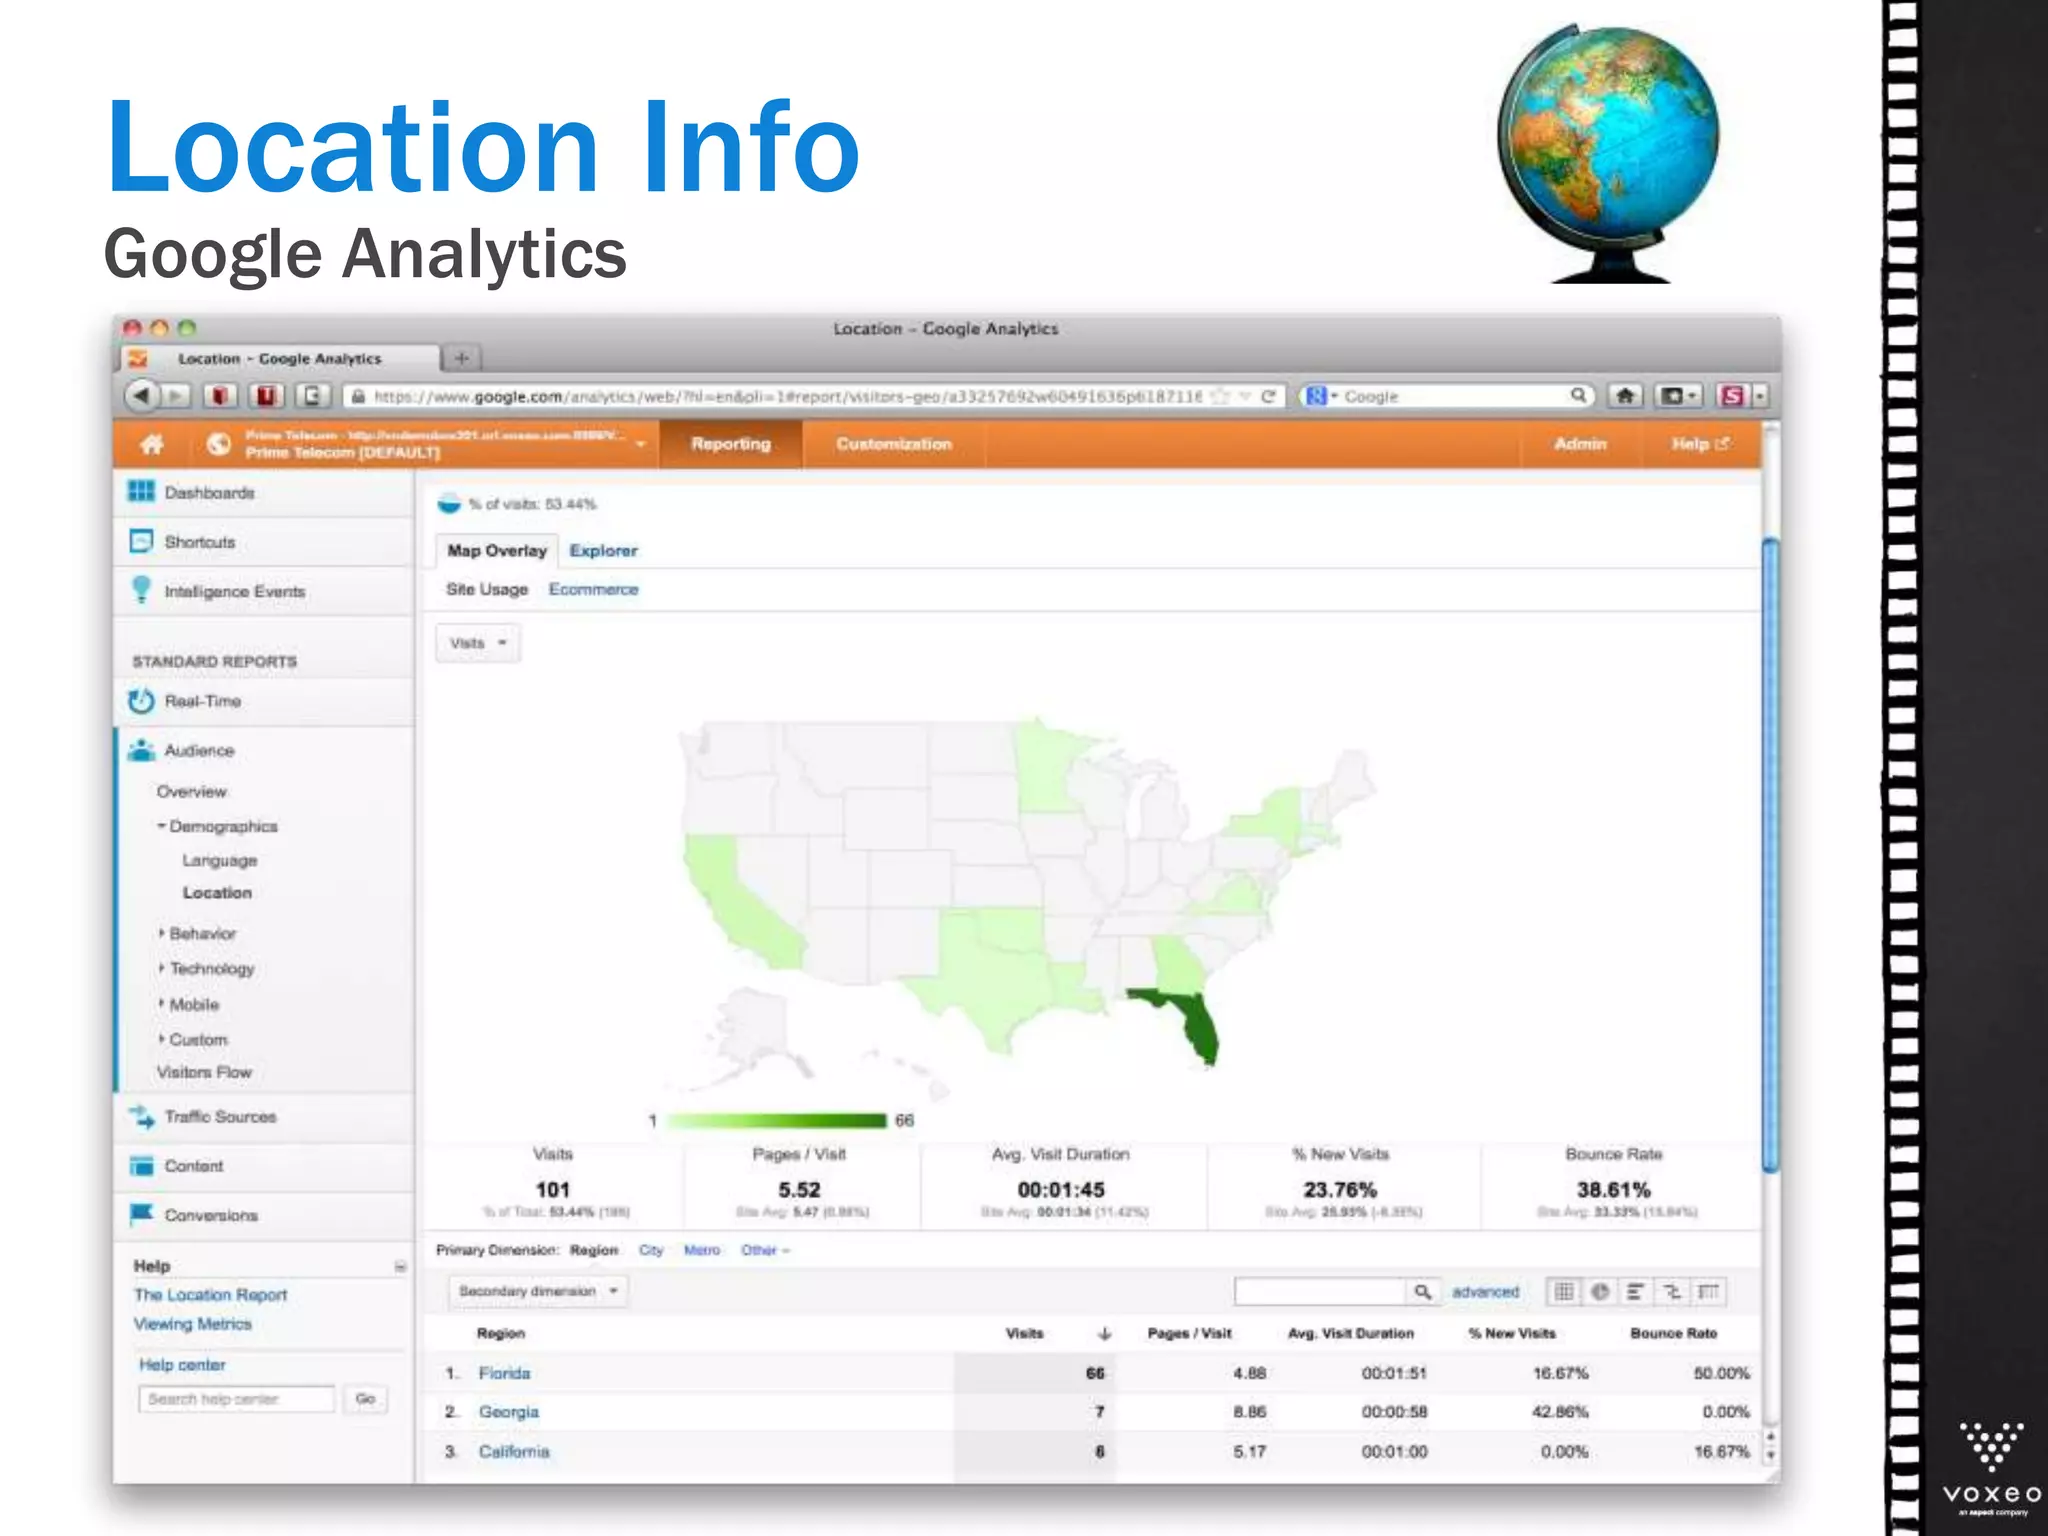The image size is (2048, 1536).
Task: Switch to pivot table view icon
Action: pyautogui.click(x=1708, y=1292)
